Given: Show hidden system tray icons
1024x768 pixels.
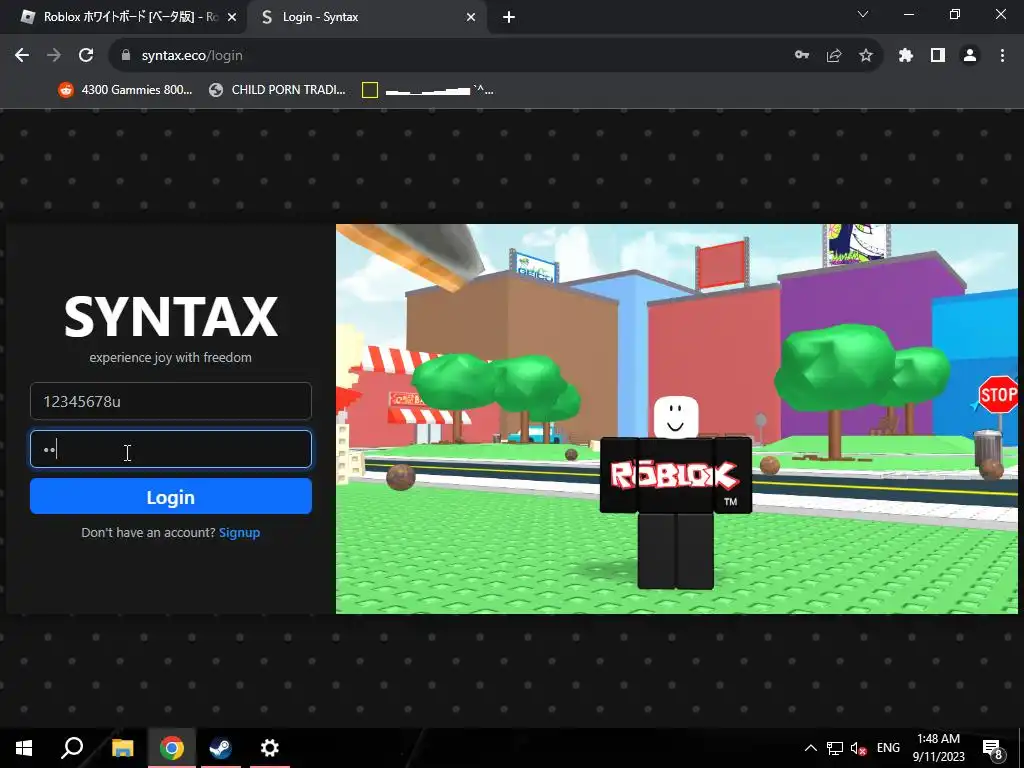Looking at the screenshot, I should (810, 748).
